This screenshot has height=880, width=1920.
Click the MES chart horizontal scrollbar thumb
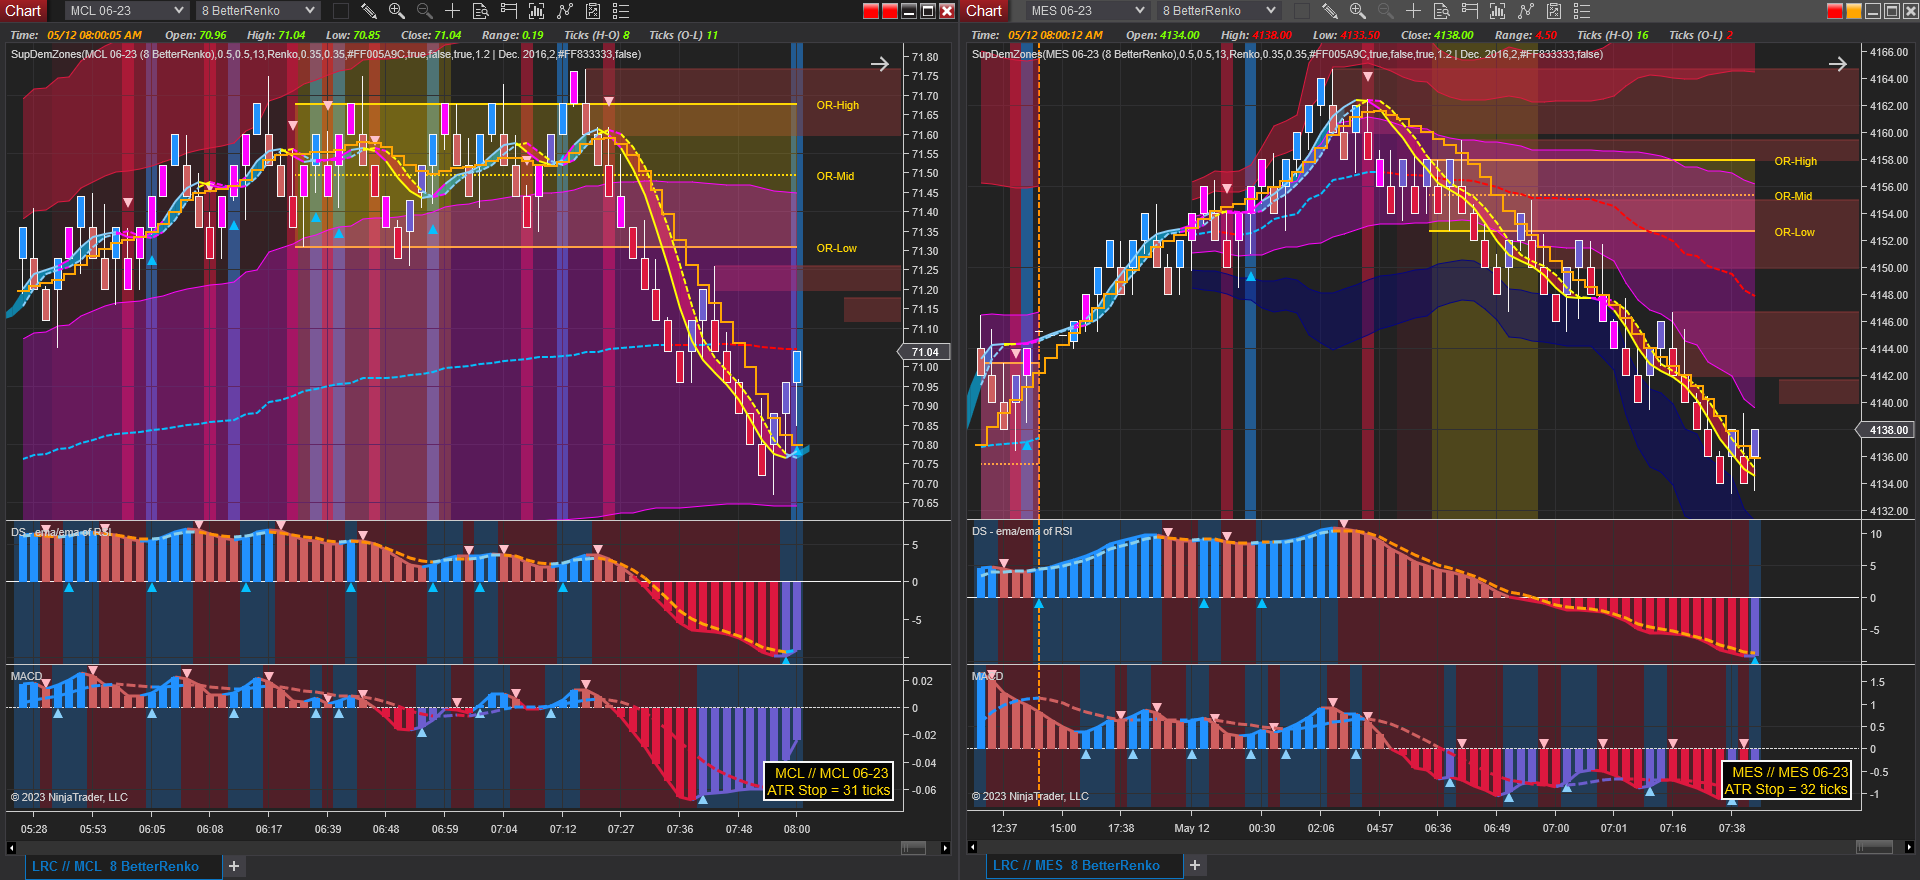pos(1874,847)
